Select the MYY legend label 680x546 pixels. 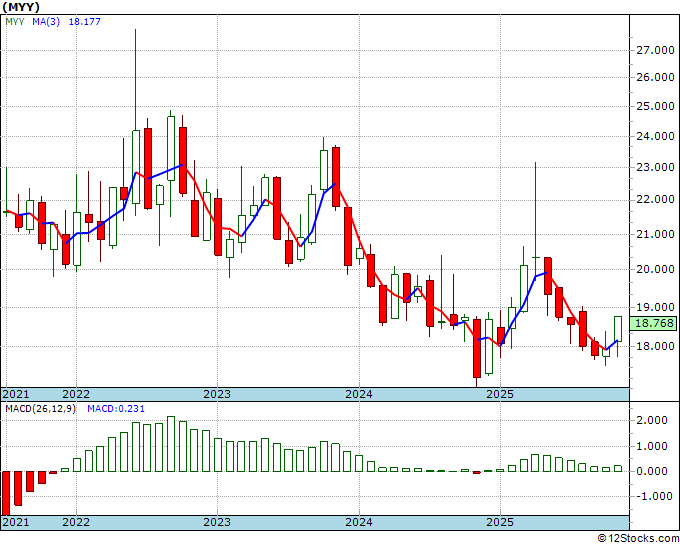click(x=15, y=22)
